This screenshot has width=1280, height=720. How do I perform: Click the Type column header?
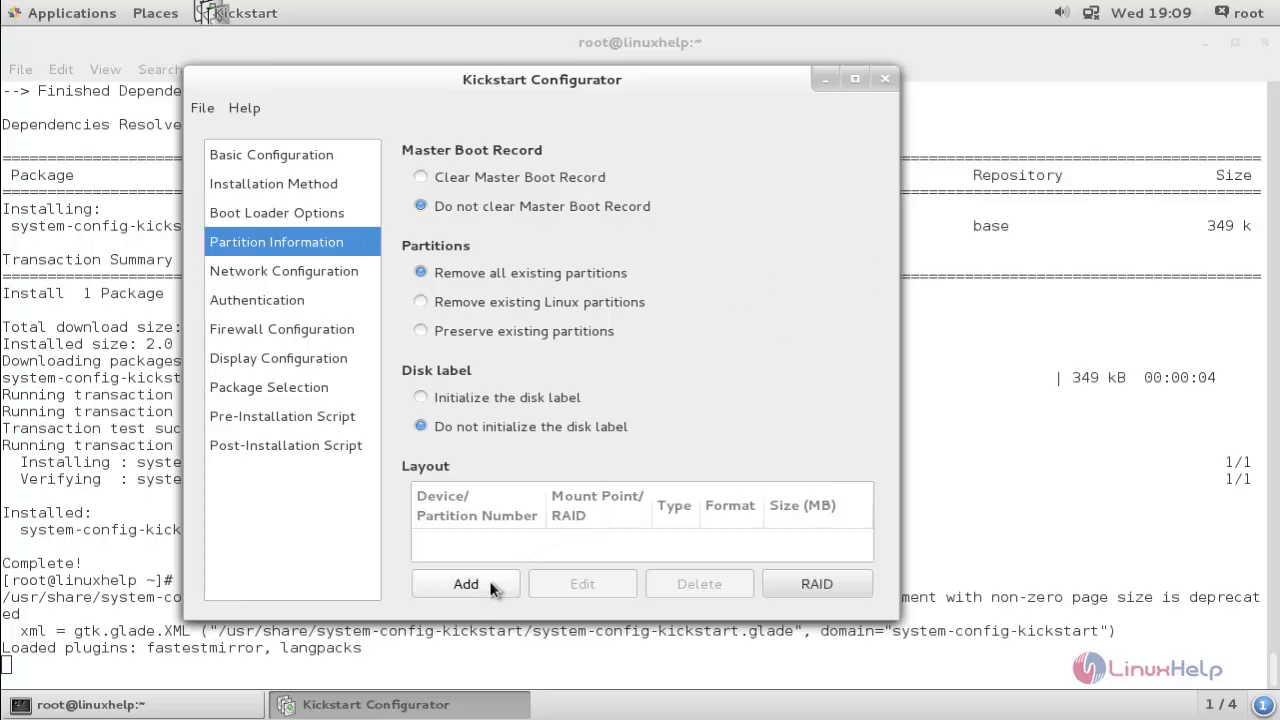pos(674,506)
